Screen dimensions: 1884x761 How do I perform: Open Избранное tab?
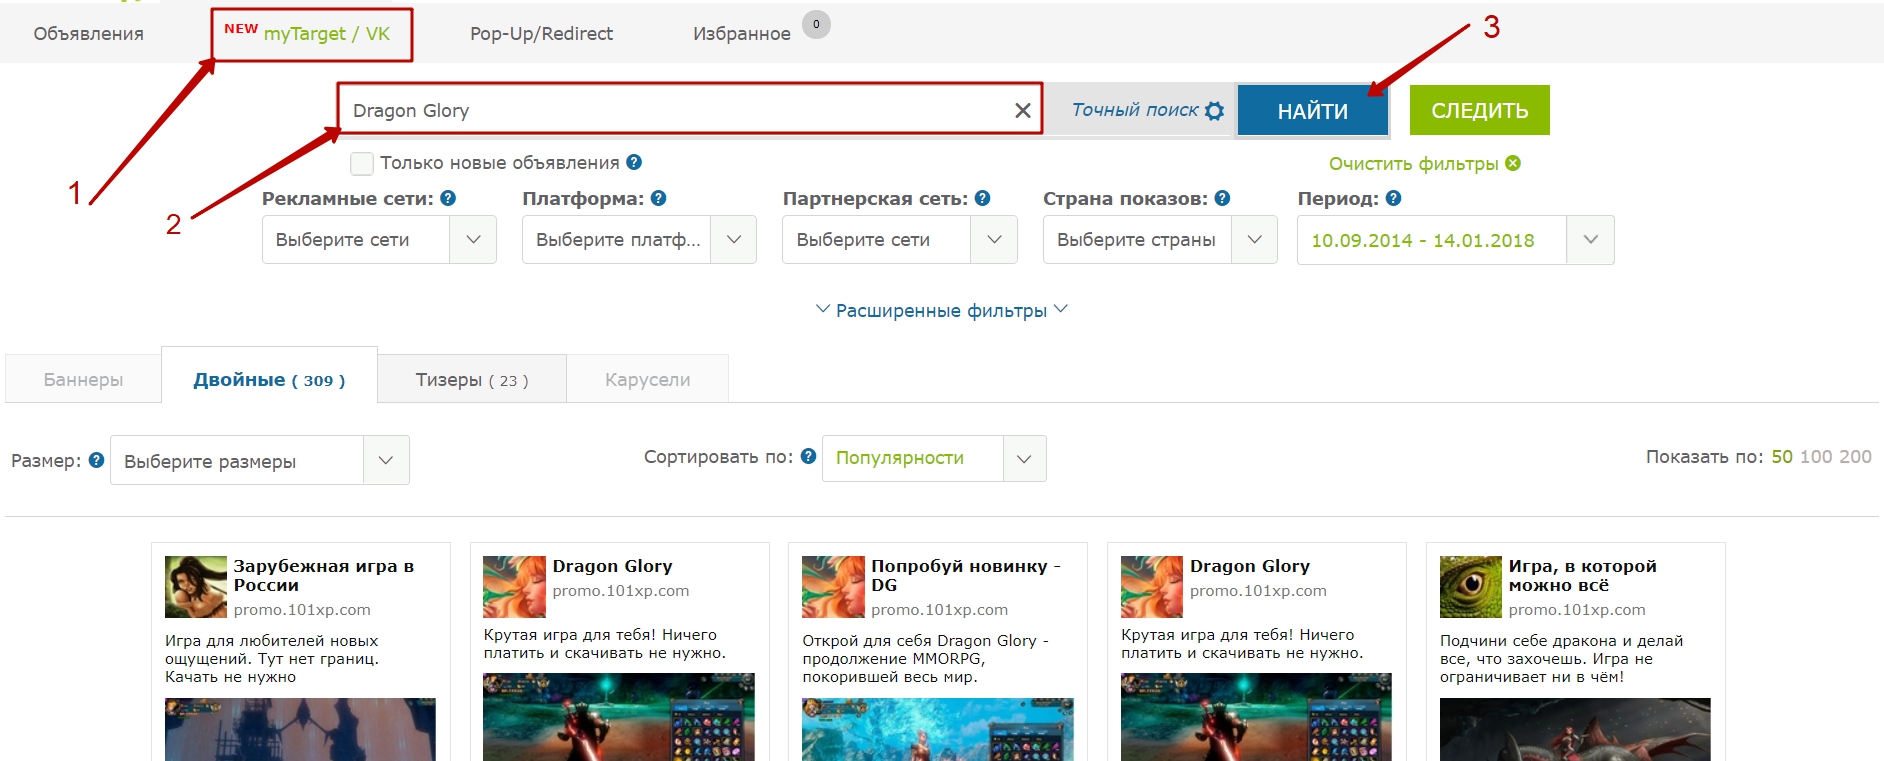(741, 33)
